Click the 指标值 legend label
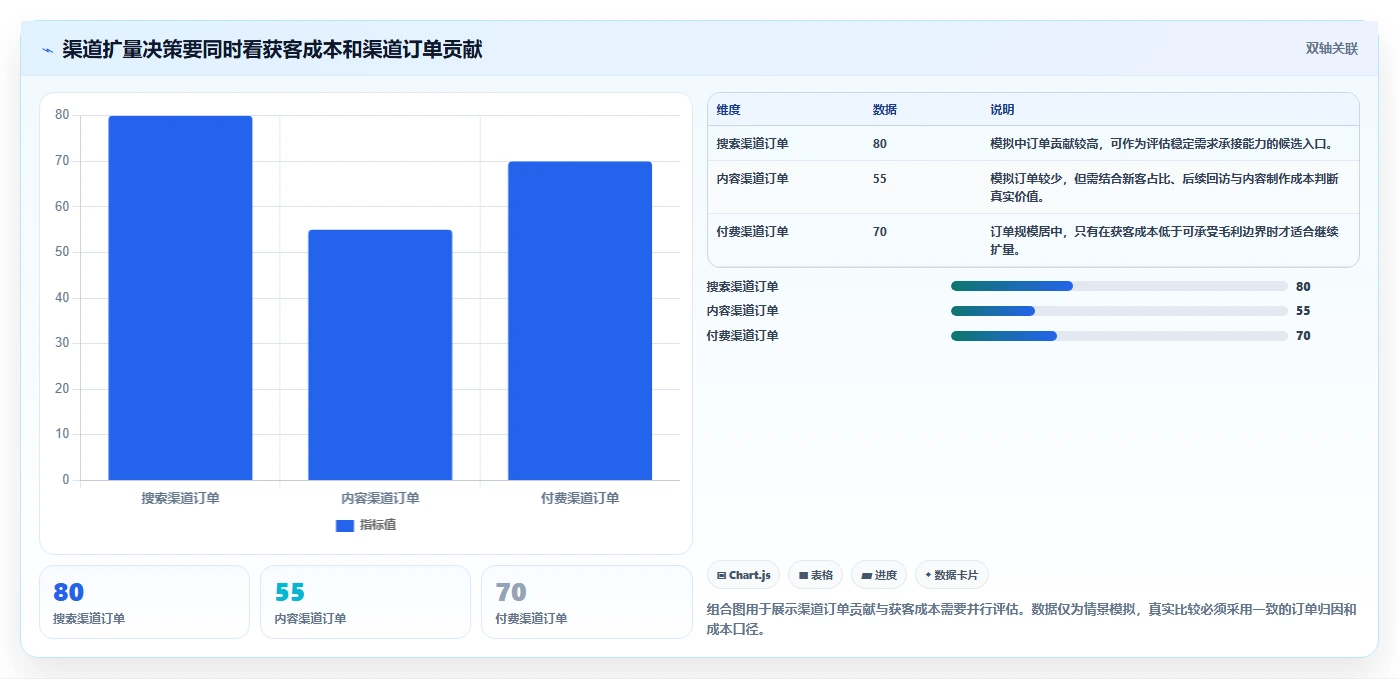Viewport: 1399px width, 679px height. point(378,525)
